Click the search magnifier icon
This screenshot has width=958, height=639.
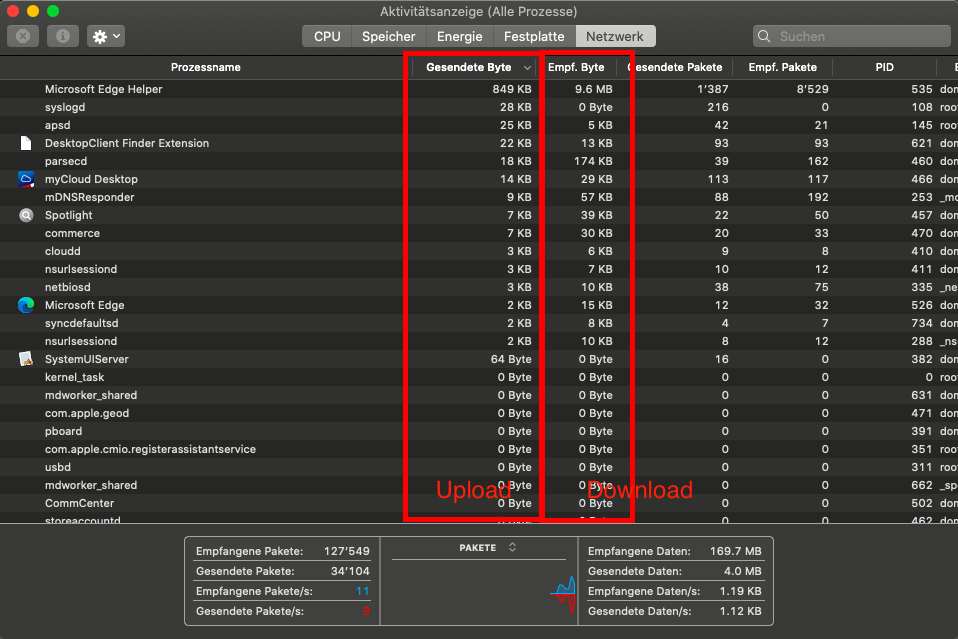click(x=765, y=37)
